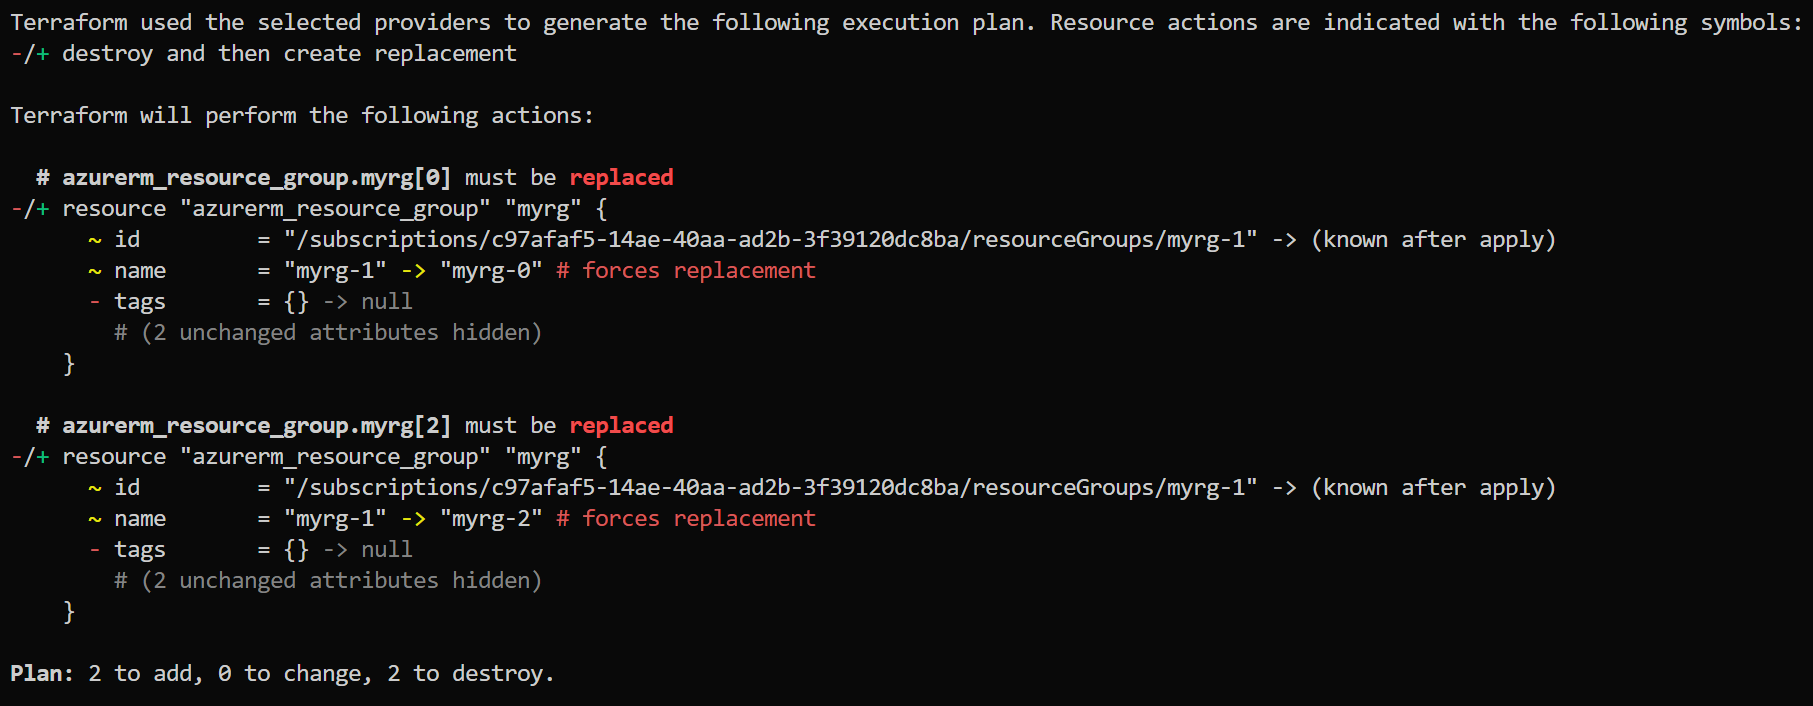Image resolution: width=1813 pixels, height=706 pixels.
Task: Click closing brace of the myrg[2] block
Action: coord(69,611)
